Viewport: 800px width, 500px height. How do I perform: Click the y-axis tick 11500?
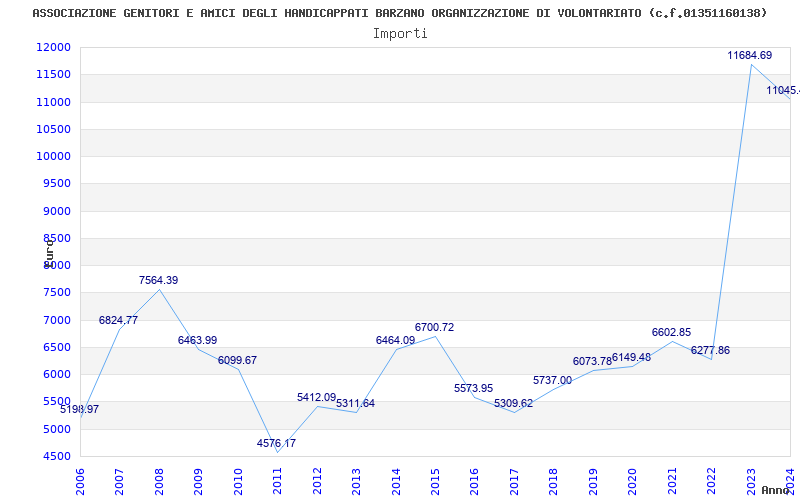point(53,74)
